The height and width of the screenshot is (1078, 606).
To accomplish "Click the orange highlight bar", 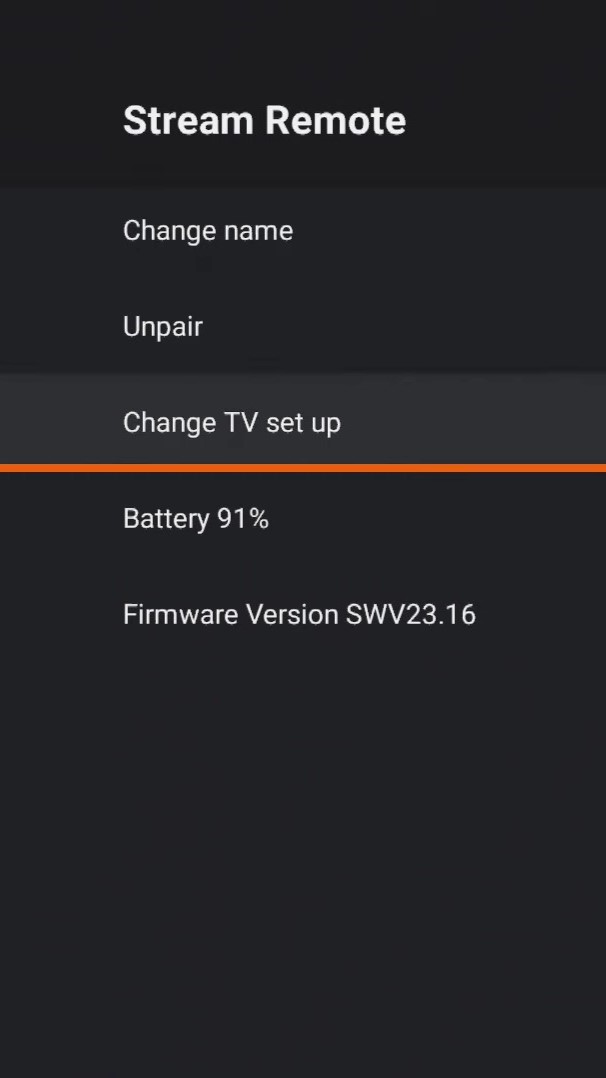I will tap(303, 468).
